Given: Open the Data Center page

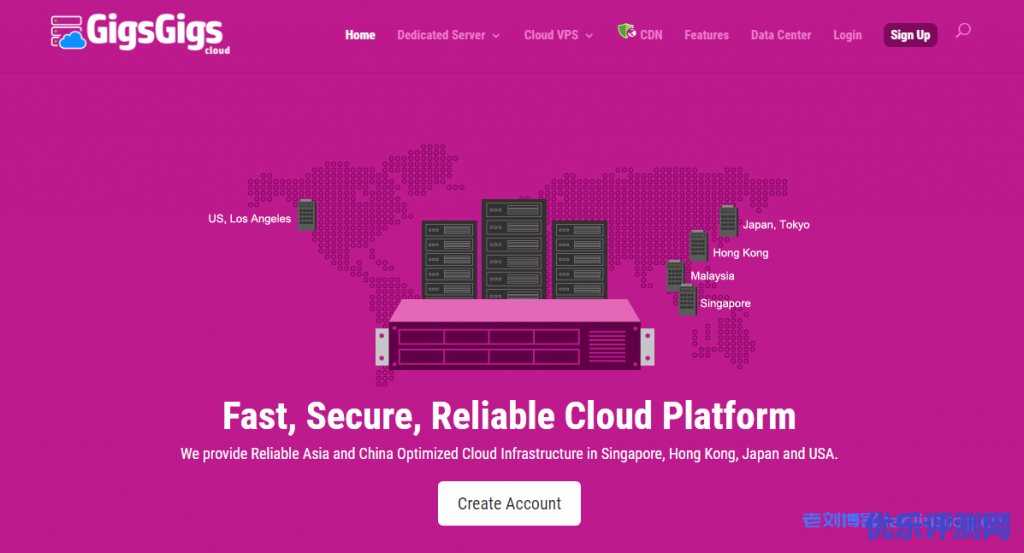Looking at the screenshot, I should click(780, 35).
